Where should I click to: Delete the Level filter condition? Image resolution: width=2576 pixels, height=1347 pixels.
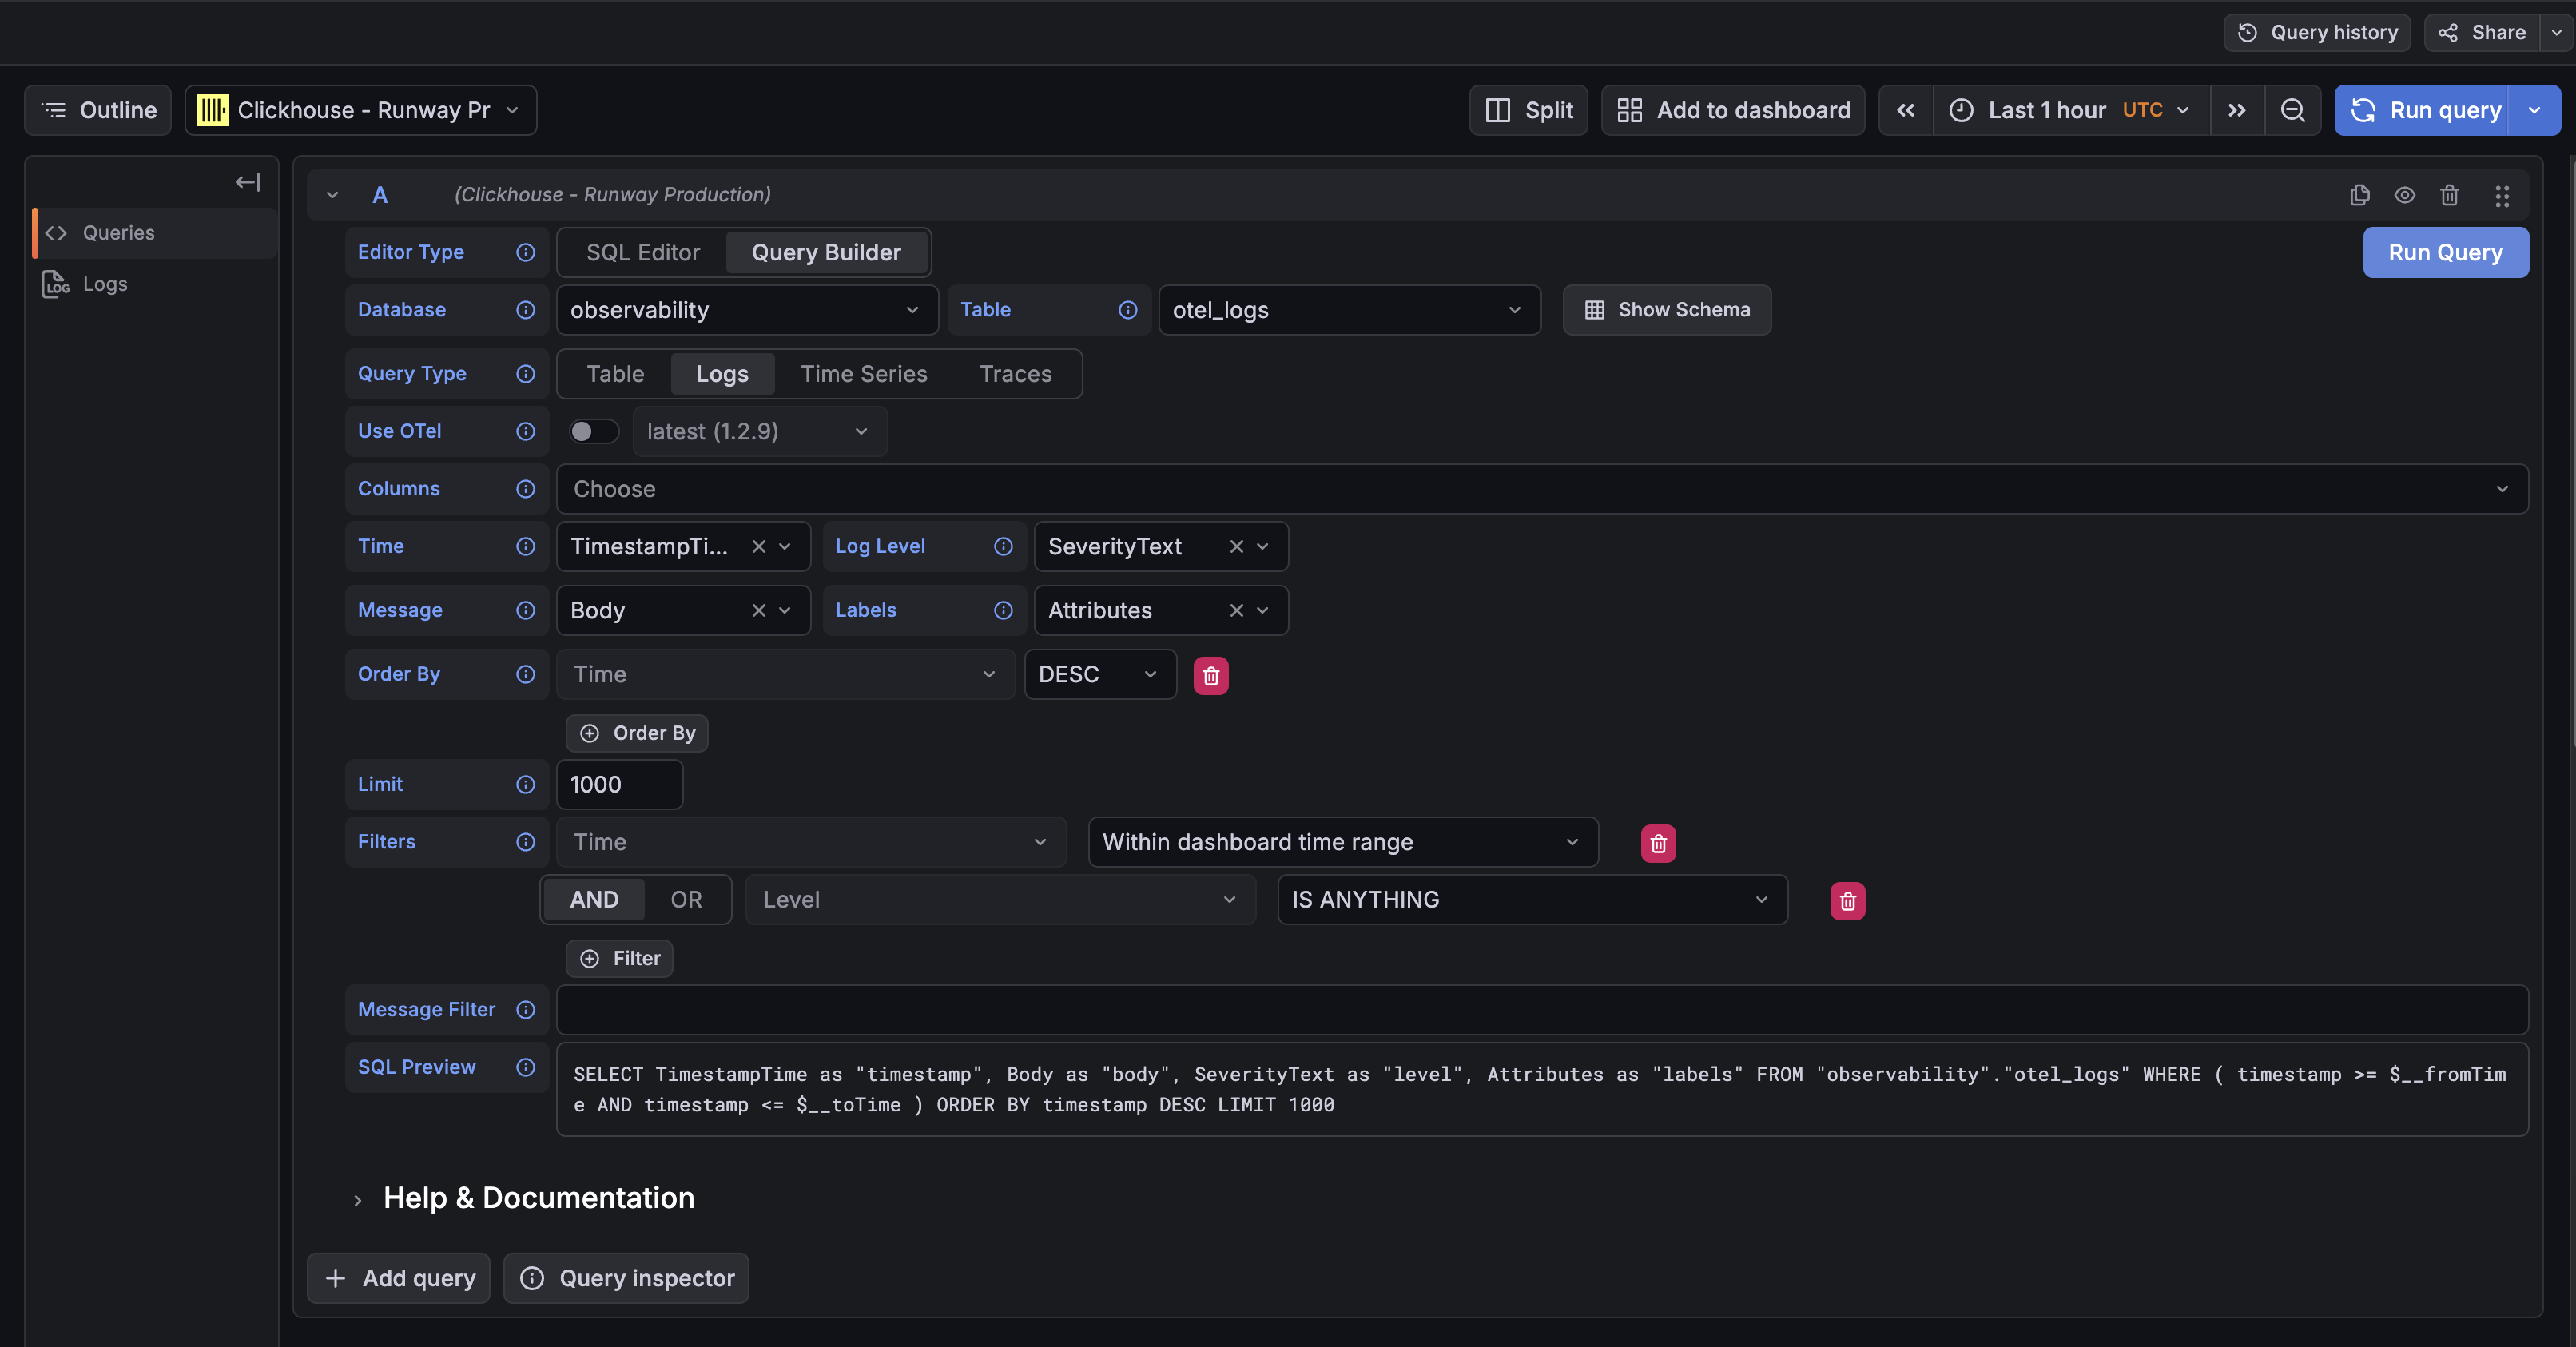(1847, 900)
